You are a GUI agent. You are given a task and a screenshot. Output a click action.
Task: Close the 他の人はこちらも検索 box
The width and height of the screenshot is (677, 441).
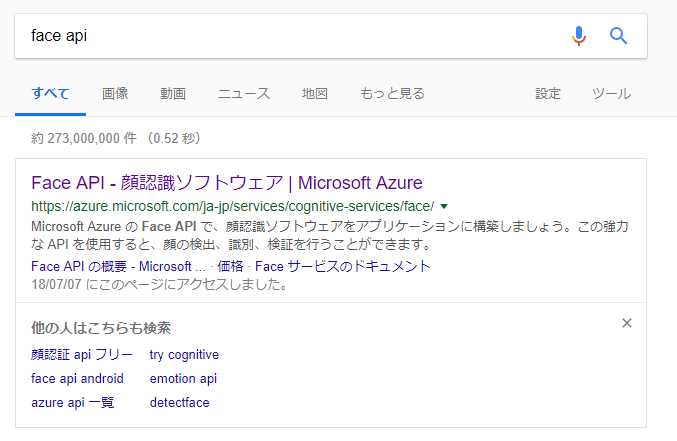coord(627,323)
